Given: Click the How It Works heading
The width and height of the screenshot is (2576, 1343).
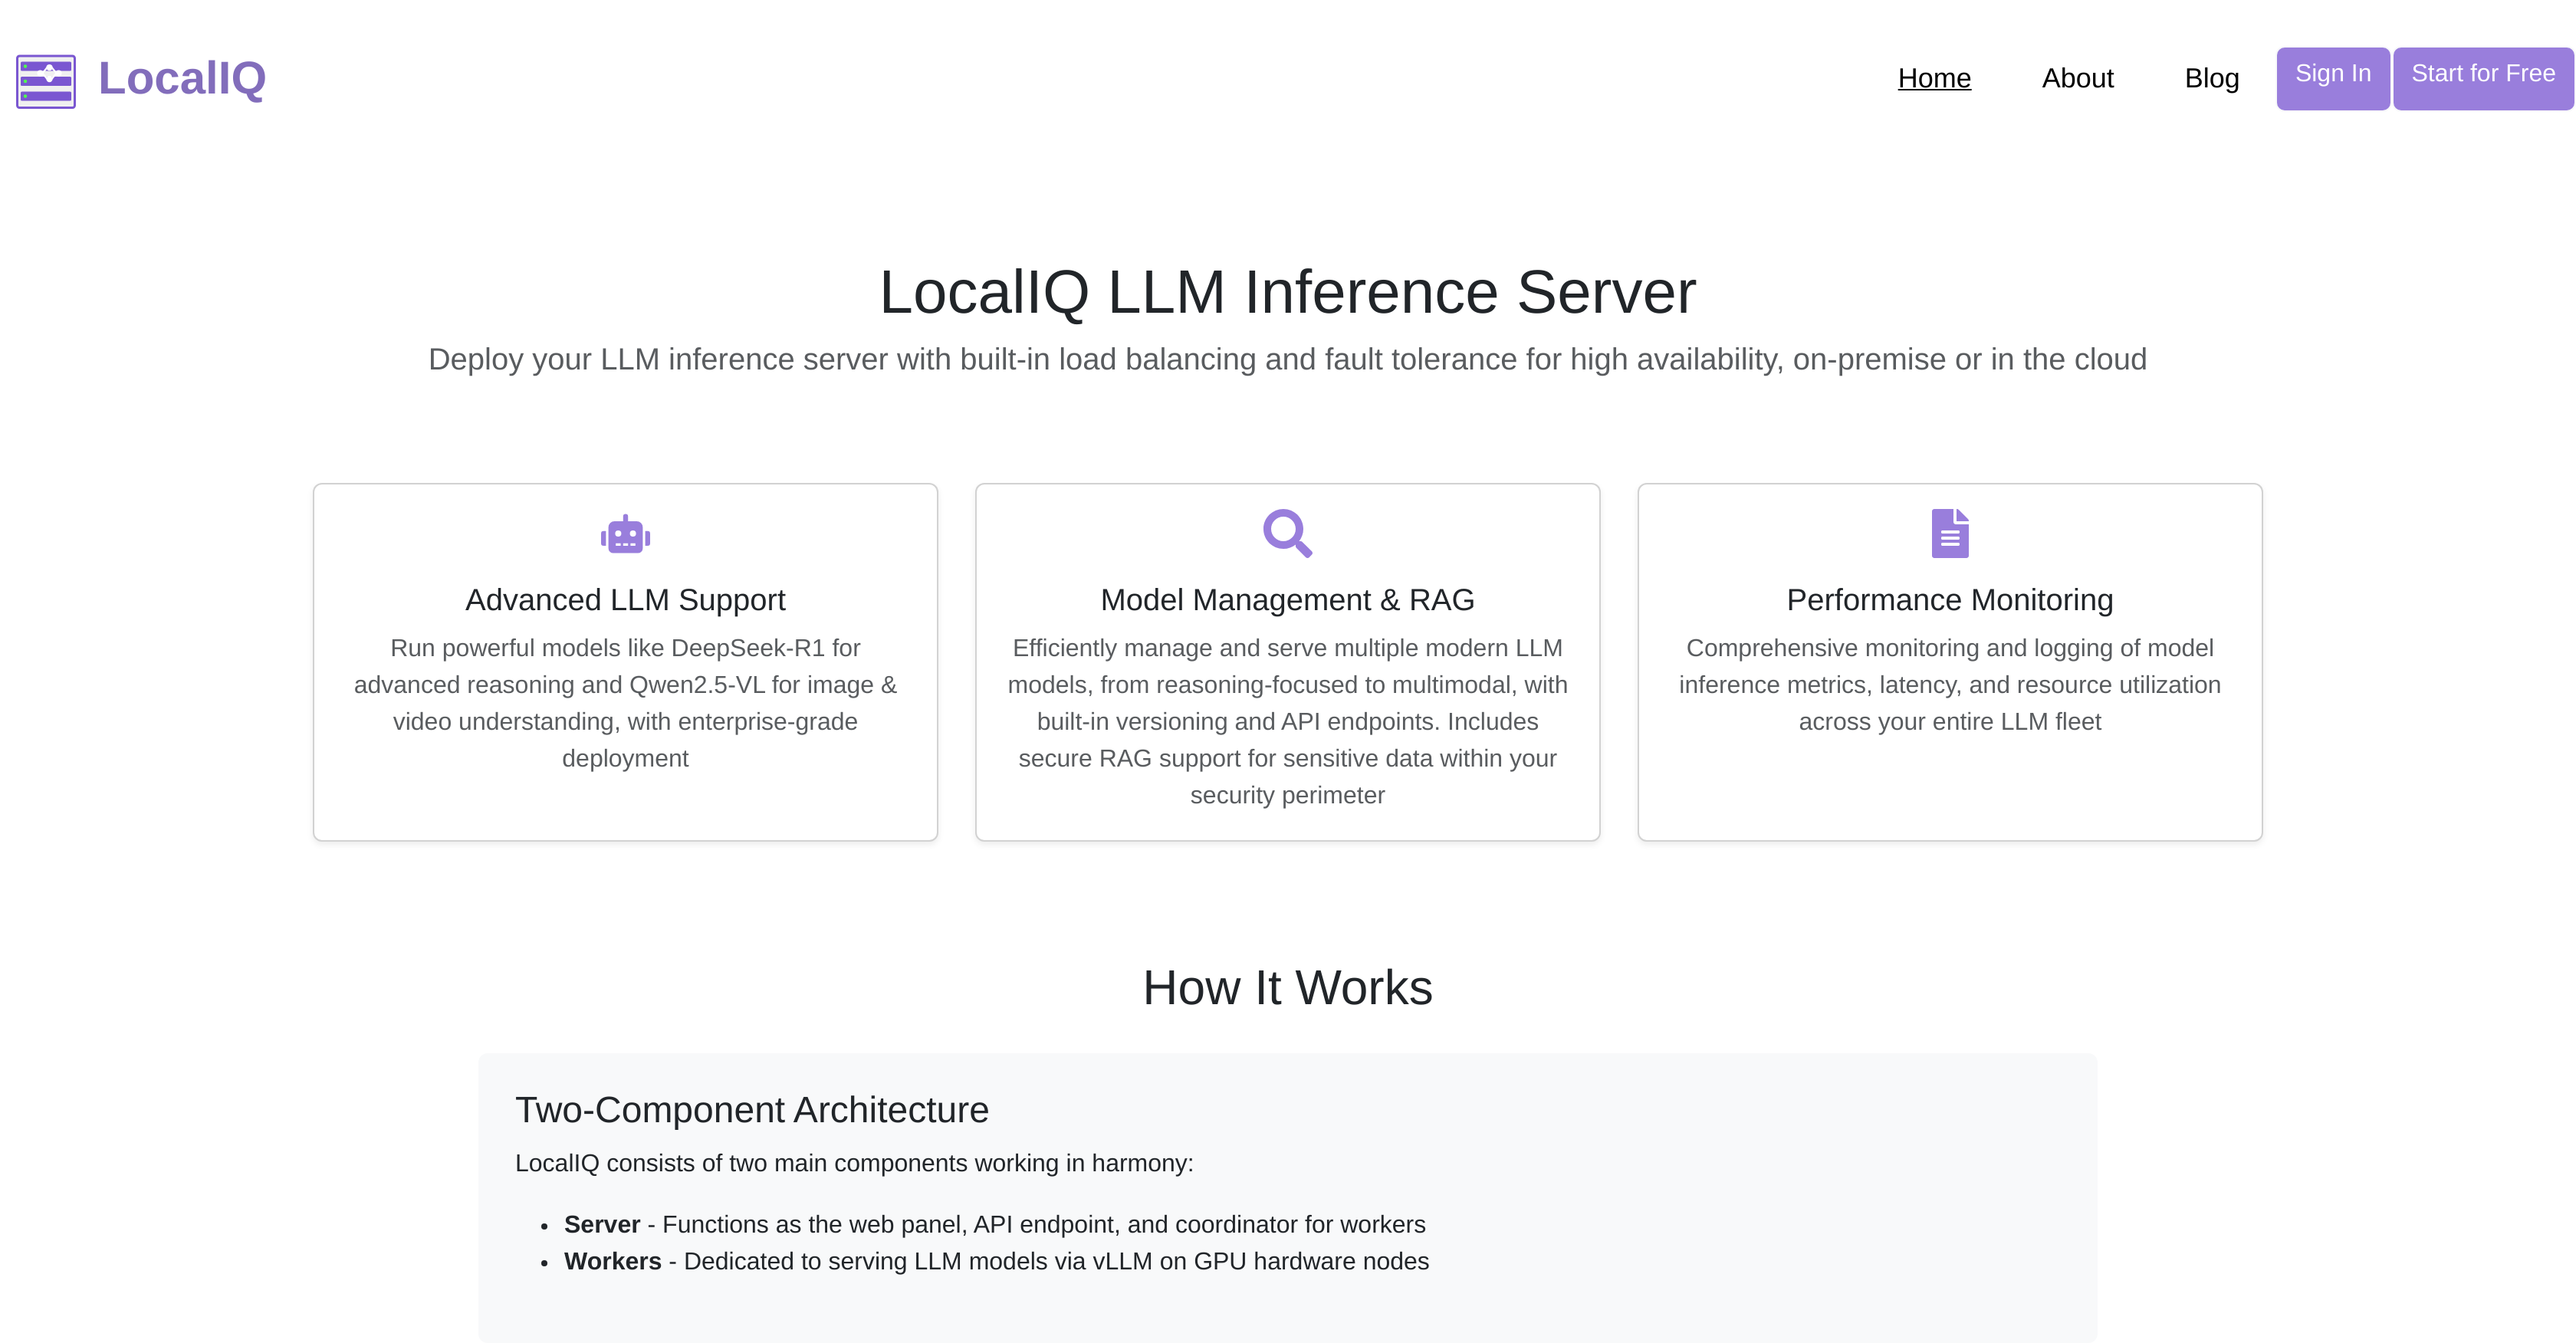Looking at the screenshot, I should [1288, 988].
